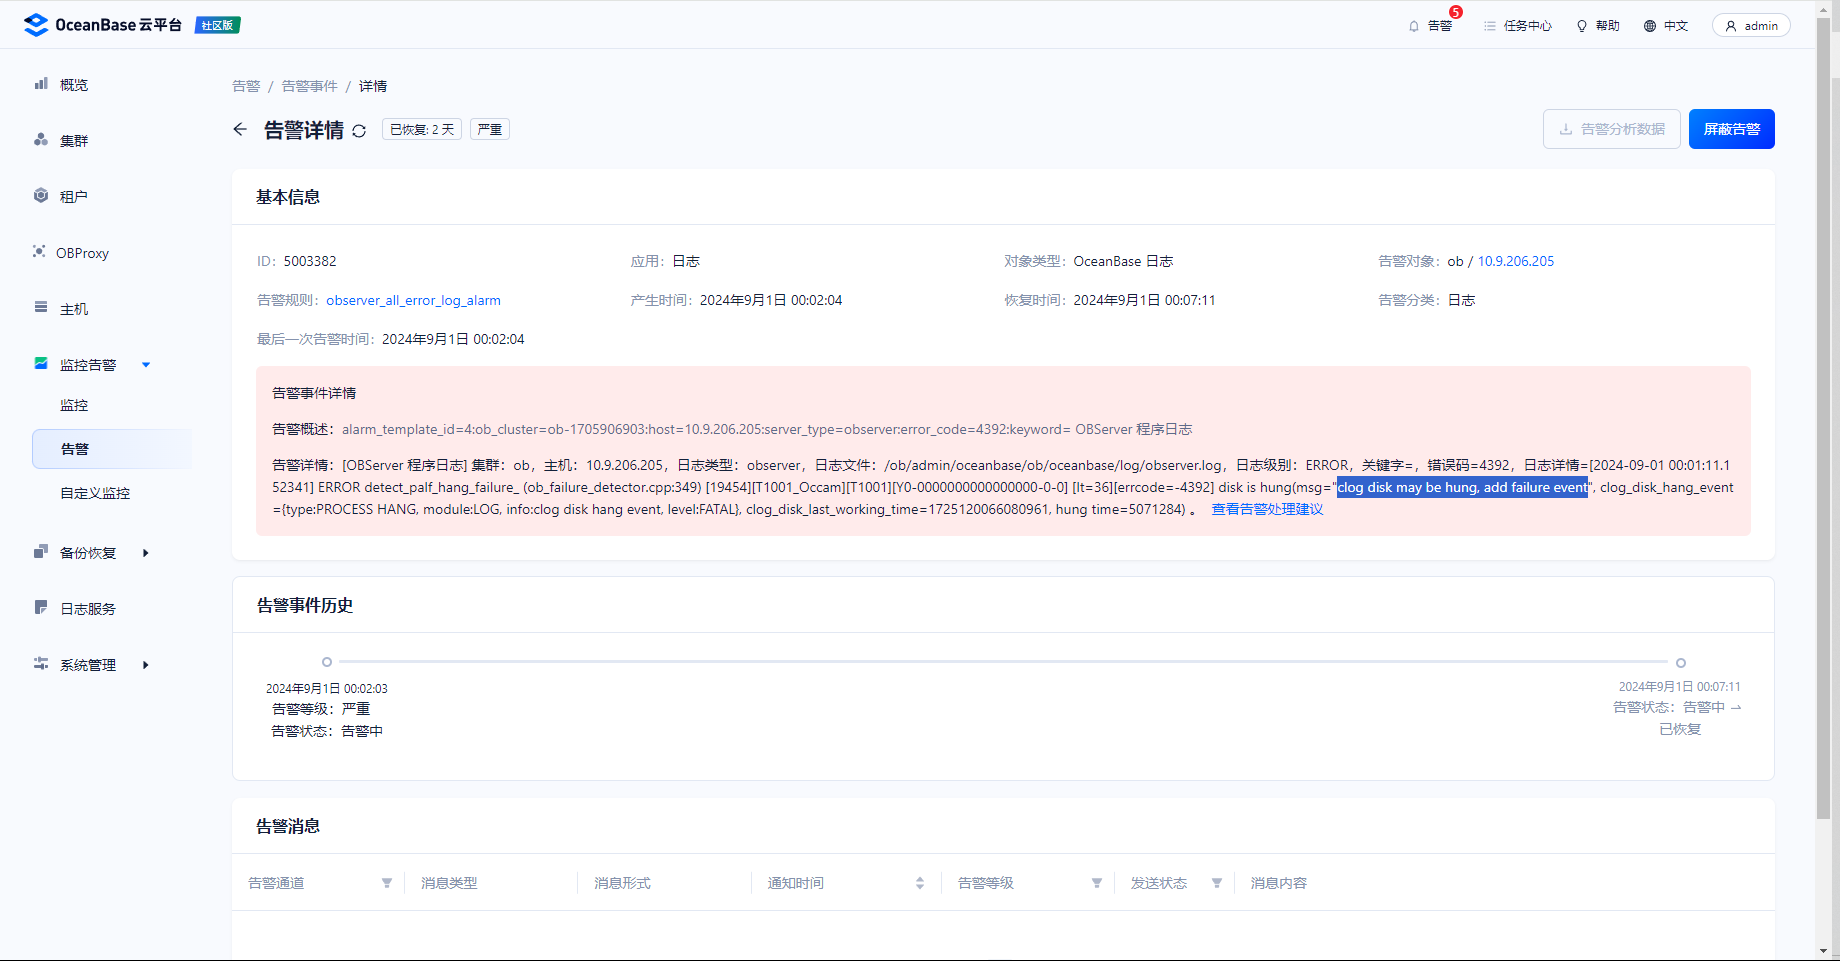Open the 集群 menu in sidebar
The height and width of the screenshot is (961, 1840).
[74, 141]
